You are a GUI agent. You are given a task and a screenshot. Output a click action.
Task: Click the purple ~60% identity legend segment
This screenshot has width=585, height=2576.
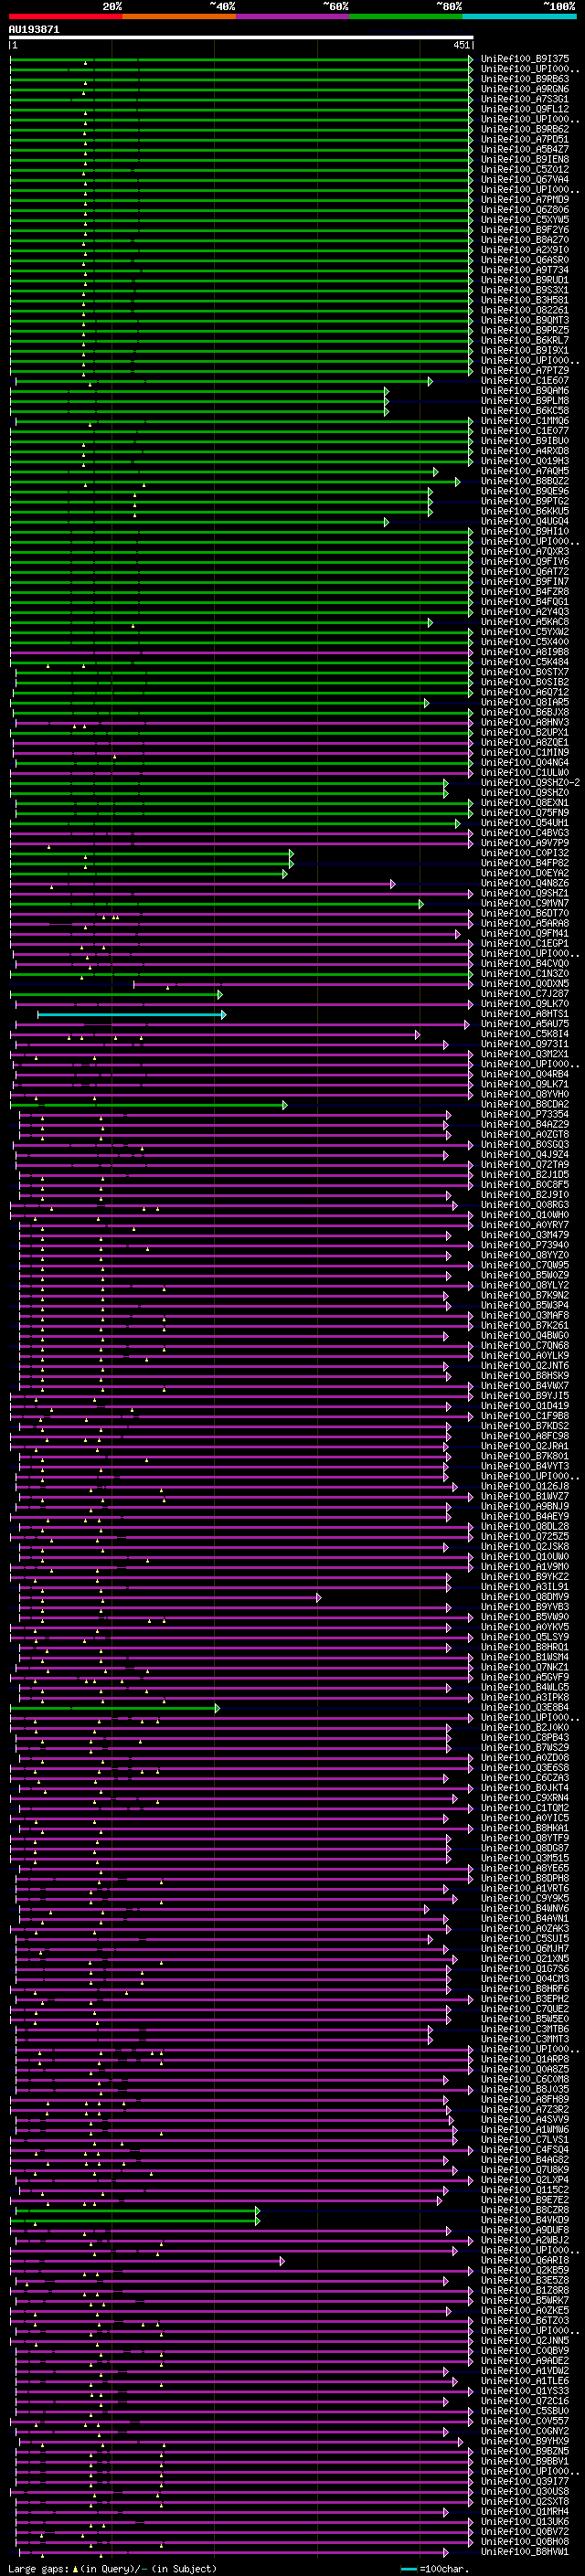293,16
